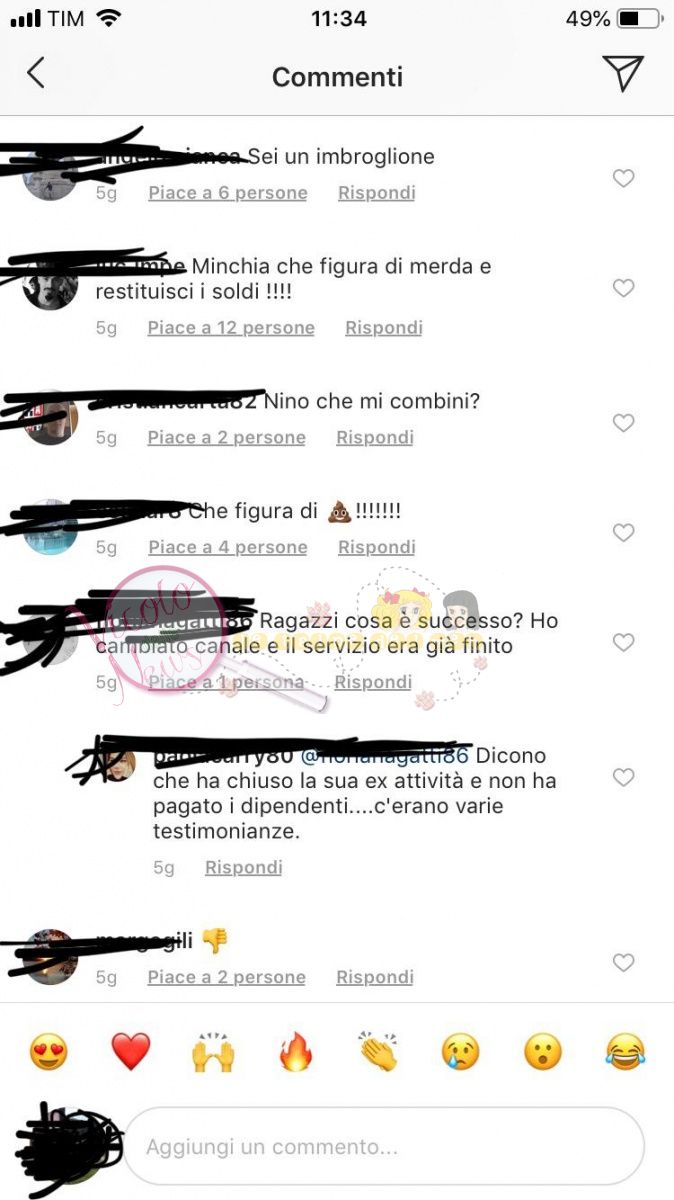Open 'Piace a 12 persone' likes list

(231, 328)
